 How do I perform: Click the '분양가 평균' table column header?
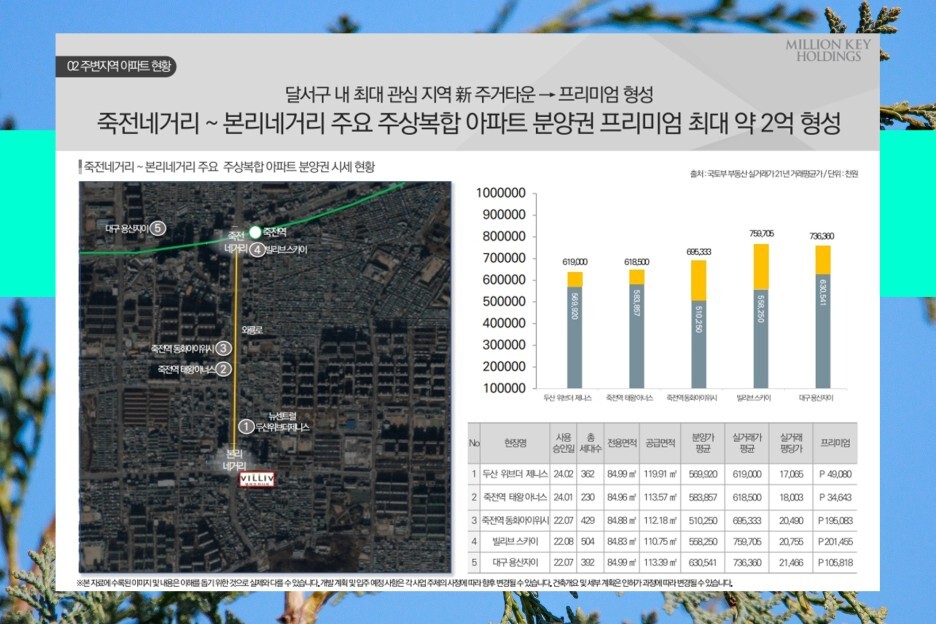click(x=703, y=443)
